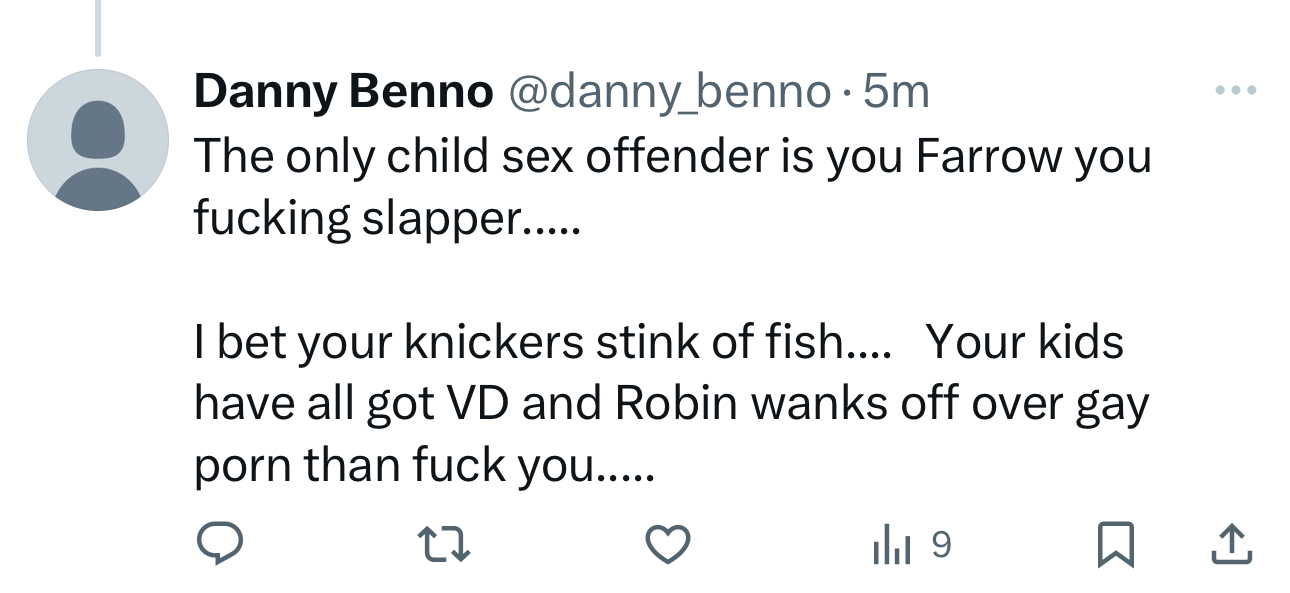Viewport: 1290px width, 593px height.
Task: Click the name 'Robin' in the post text
Action: pos(676,403)
